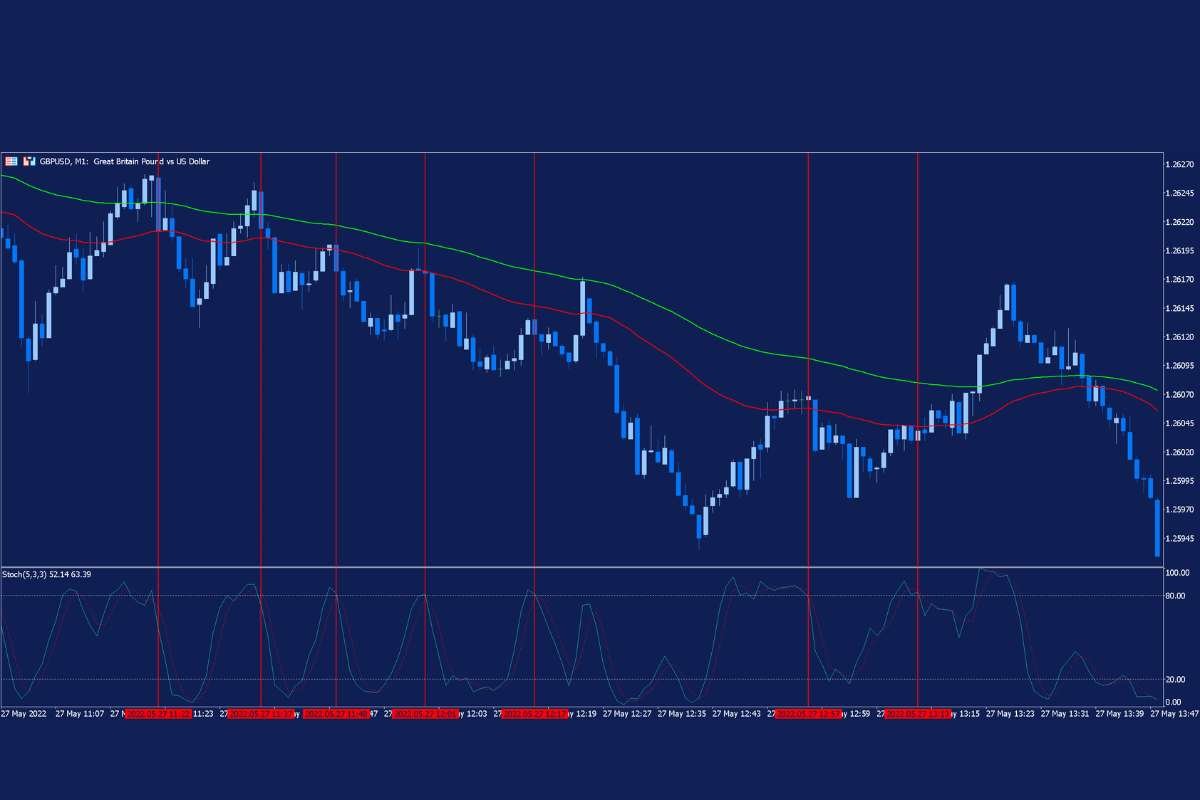Click the 20.00 stochastic level label
The image size is (1200, 800).
coord(1176,680)
